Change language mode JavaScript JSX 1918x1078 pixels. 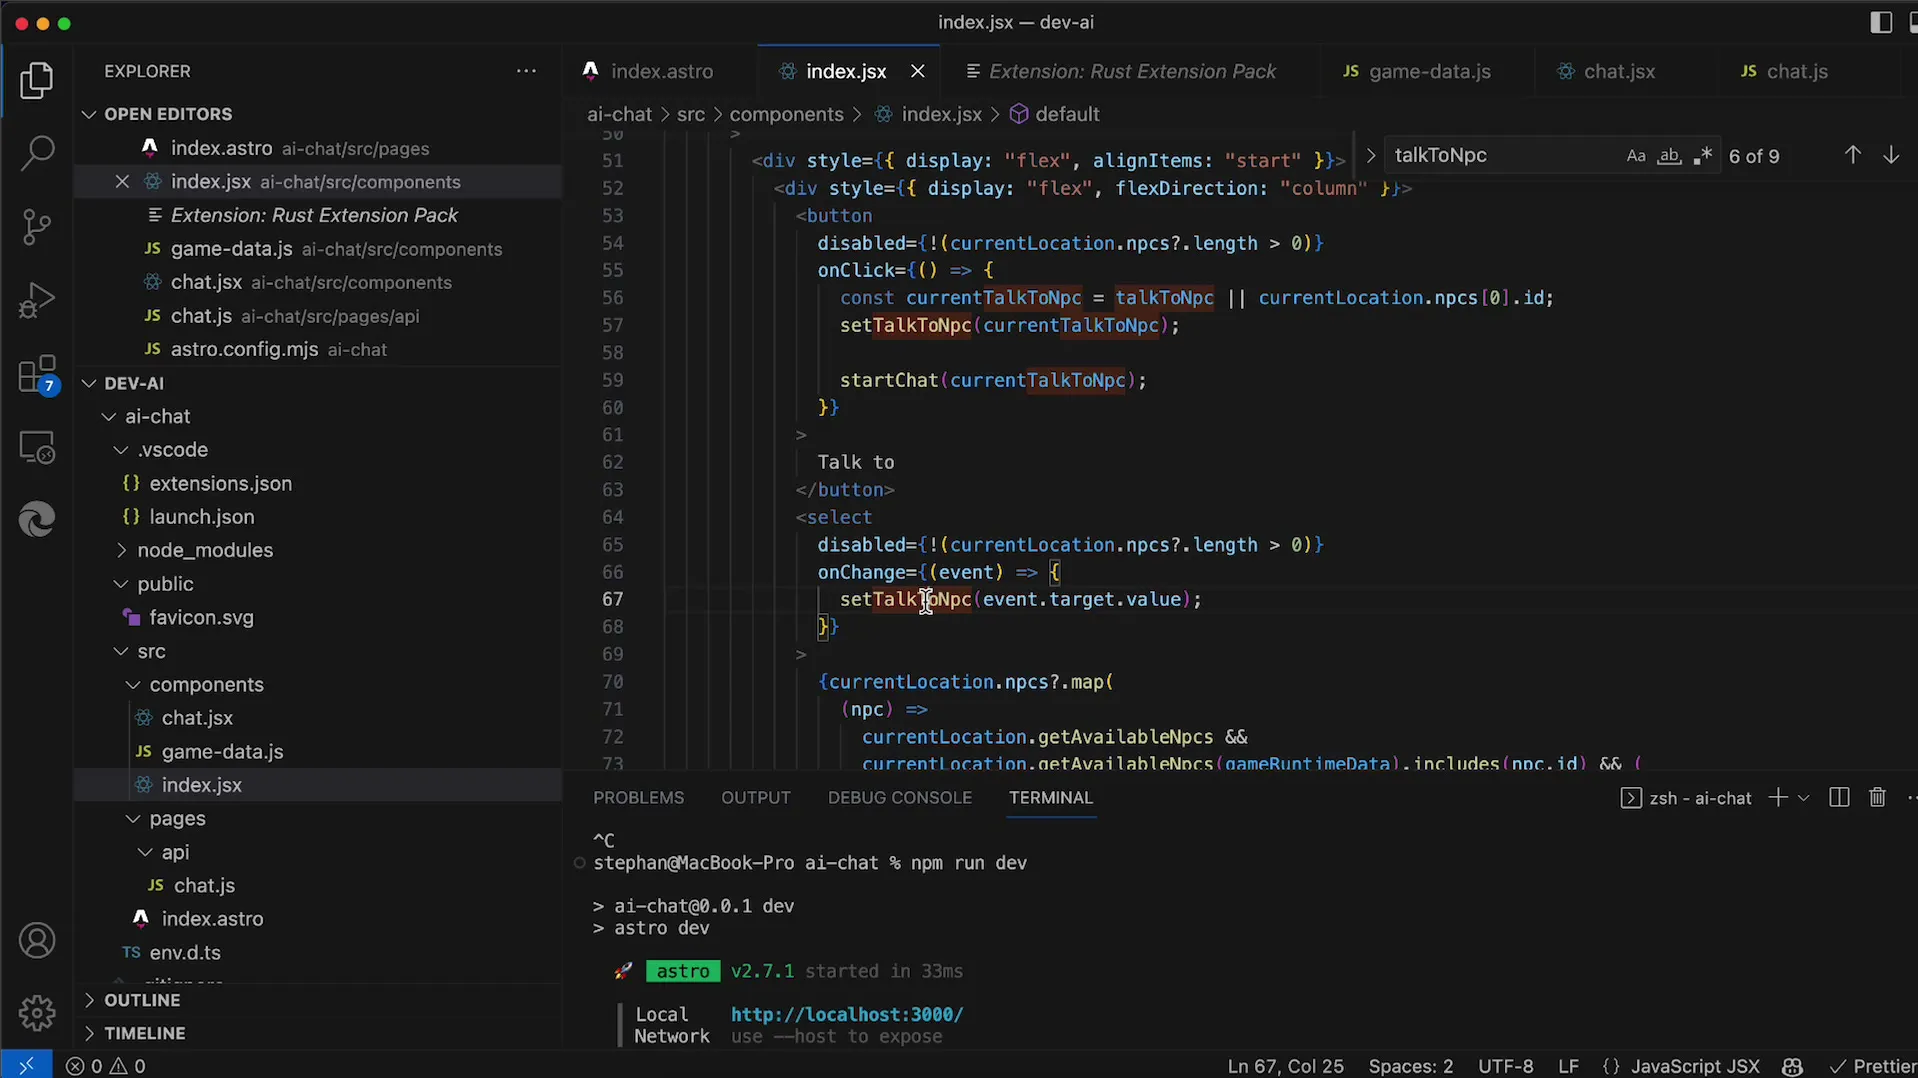point(1695,1066)
